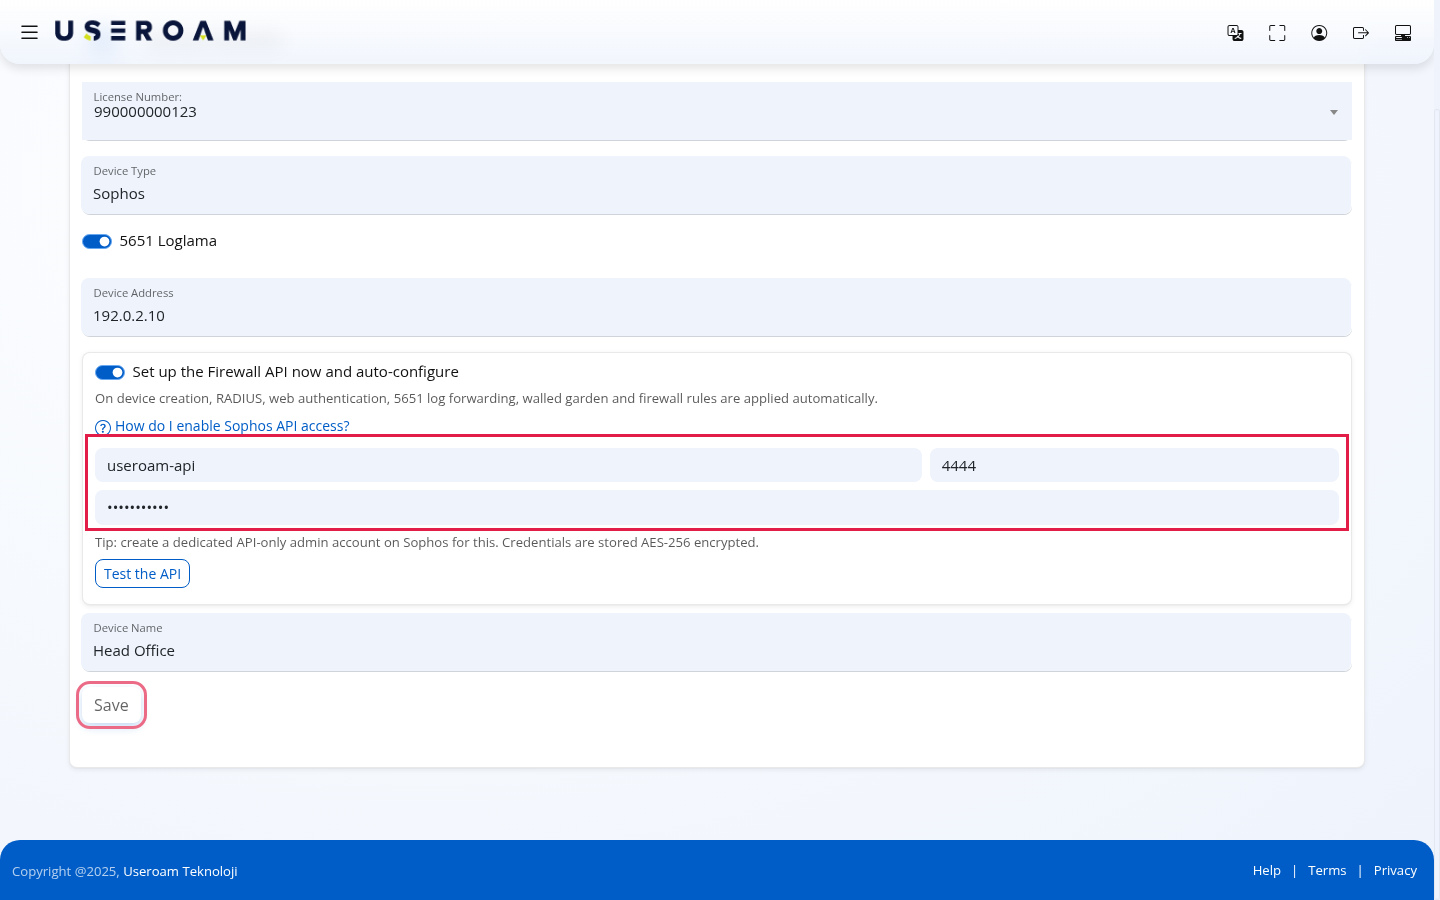This screenshot has width=1440, height=900.
Task: Click the Useroam logo
Action: click(150, 31)
